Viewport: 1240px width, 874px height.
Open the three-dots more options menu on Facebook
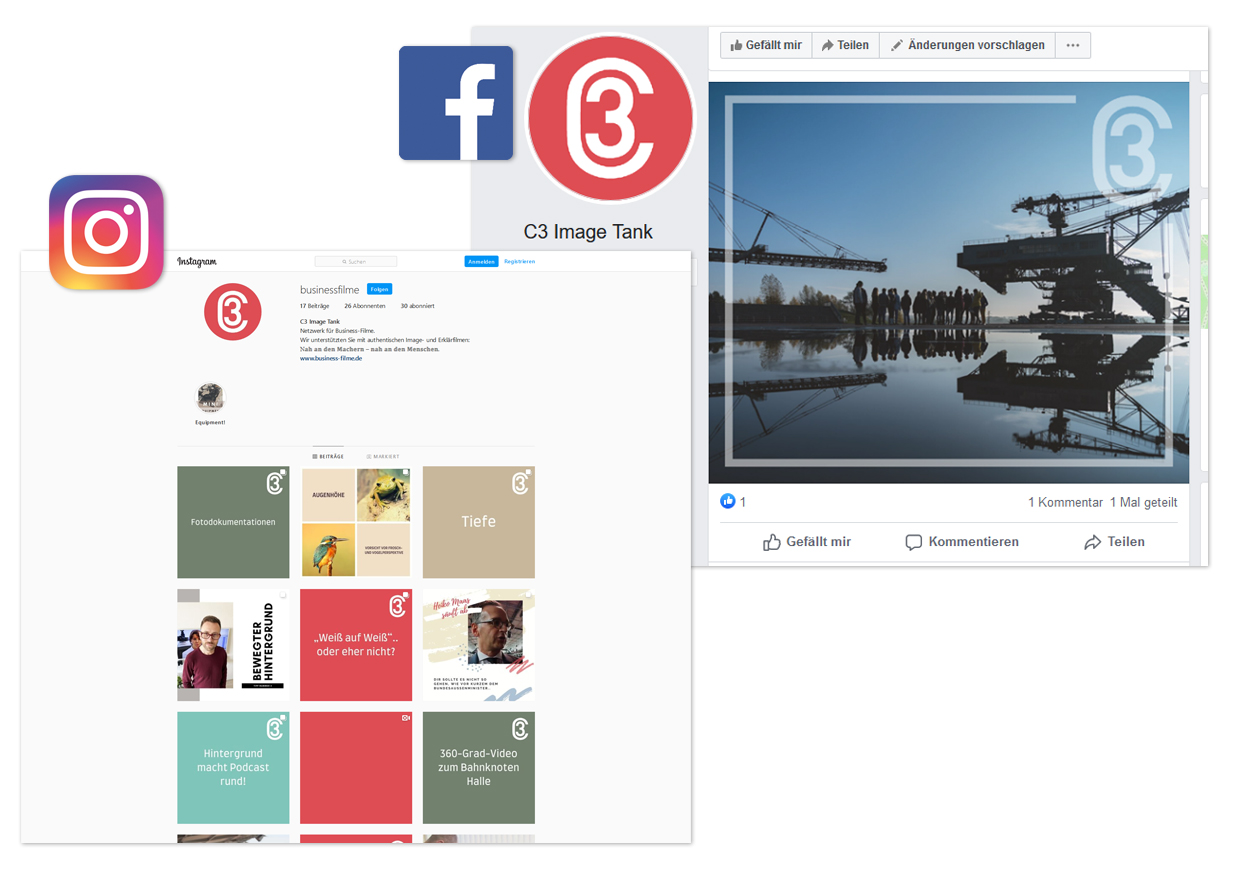[1073, 45]
